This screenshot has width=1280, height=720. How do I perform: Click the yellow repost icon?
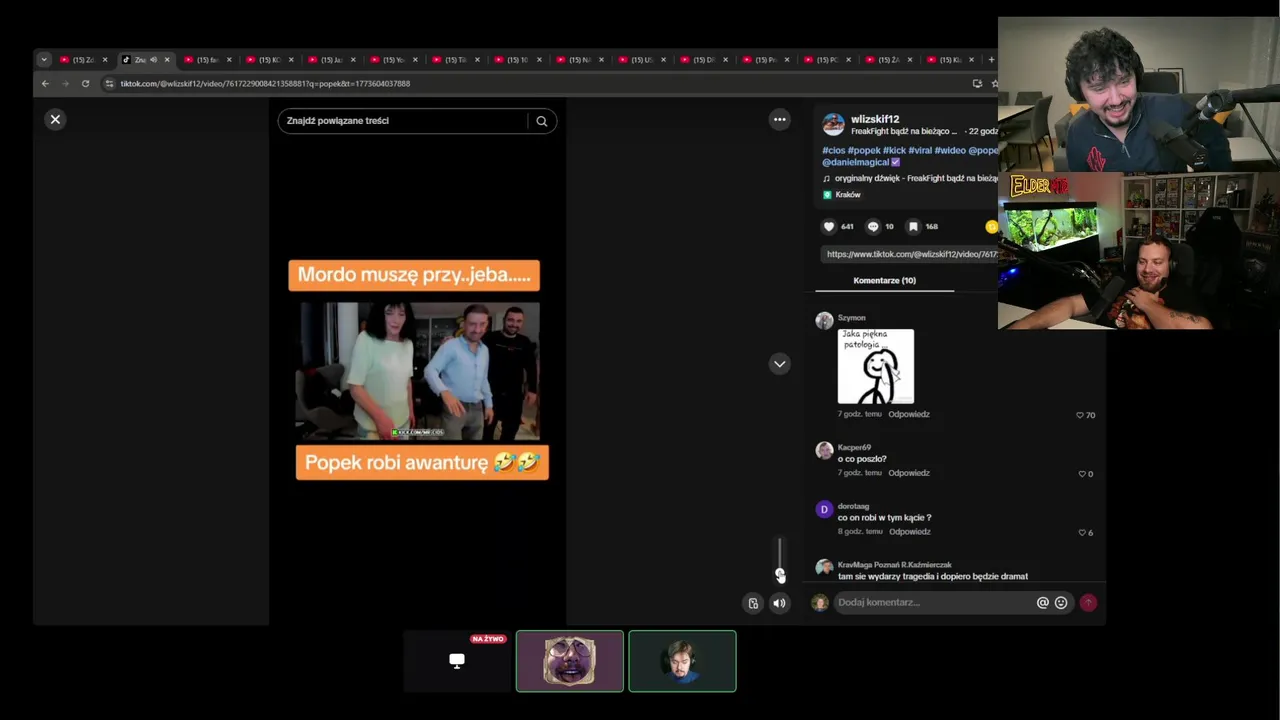pyautogui.click(x=991, y=226)
